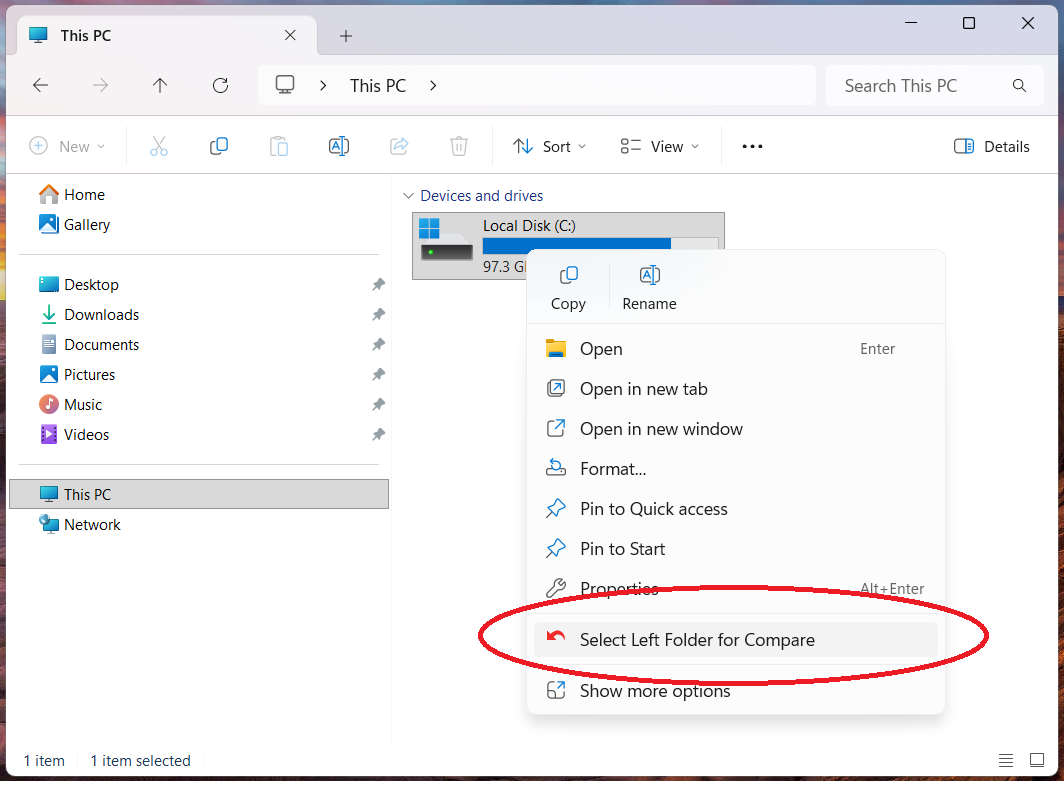The image size is (1064, 800).
Task: Click the search magnifier icon
Action: point(1019,85)
